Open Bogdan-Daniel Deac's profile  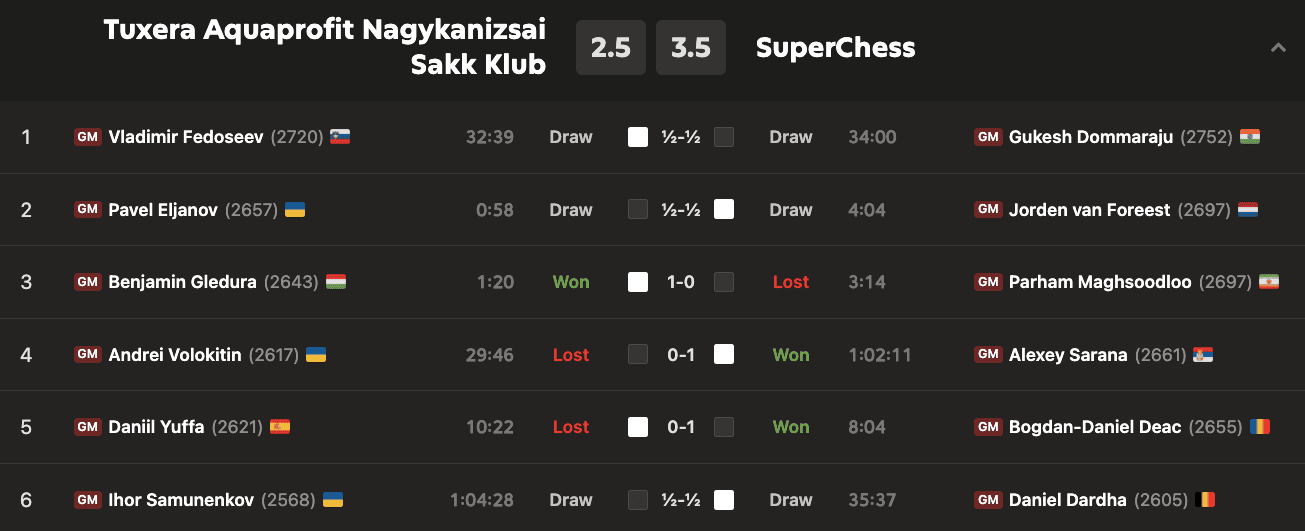pos(1095,427)
